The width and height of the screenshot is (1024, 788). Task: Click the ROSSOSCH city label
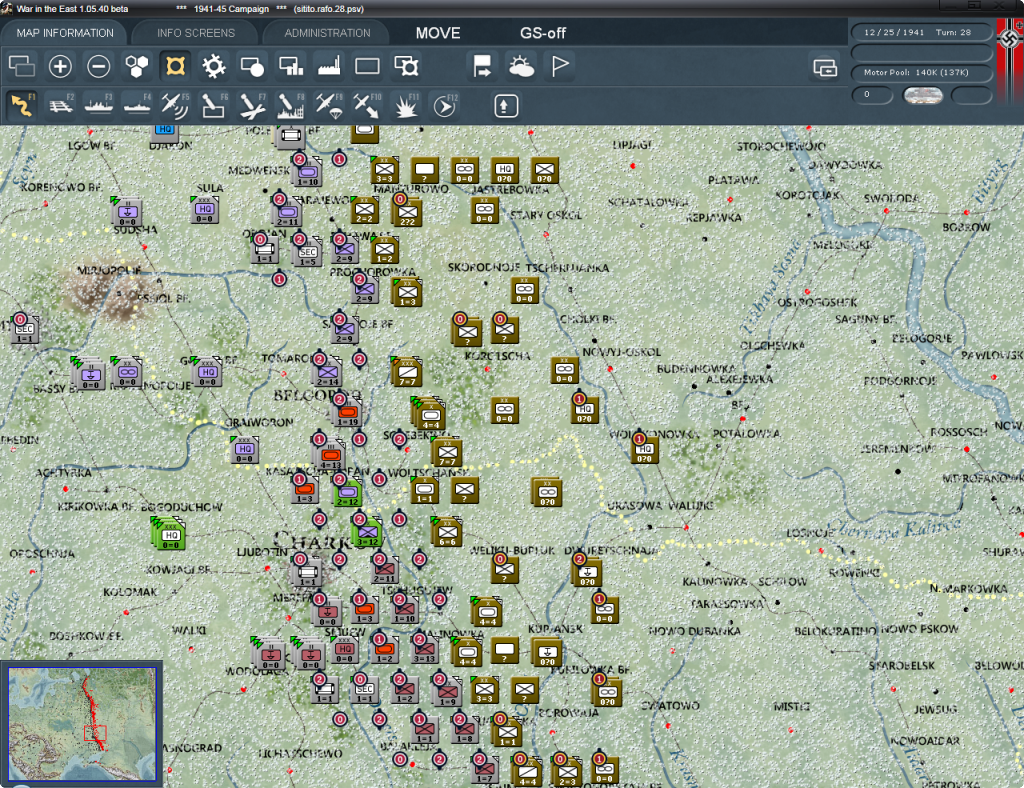(x=959, y=432)
